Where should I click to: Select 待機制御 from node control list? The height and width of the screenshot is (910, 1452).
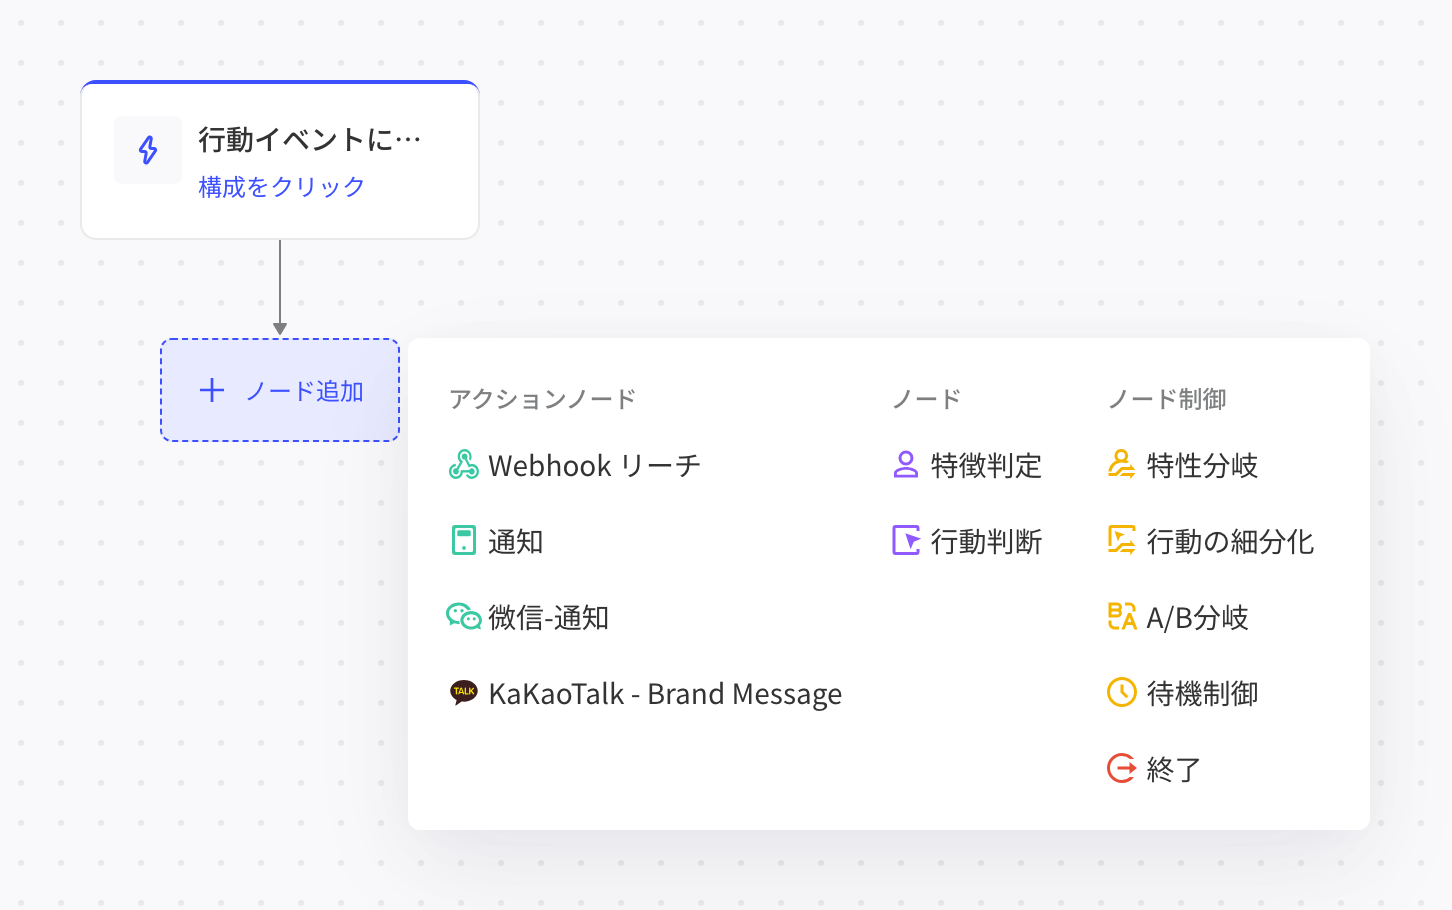coord(1183,693)
